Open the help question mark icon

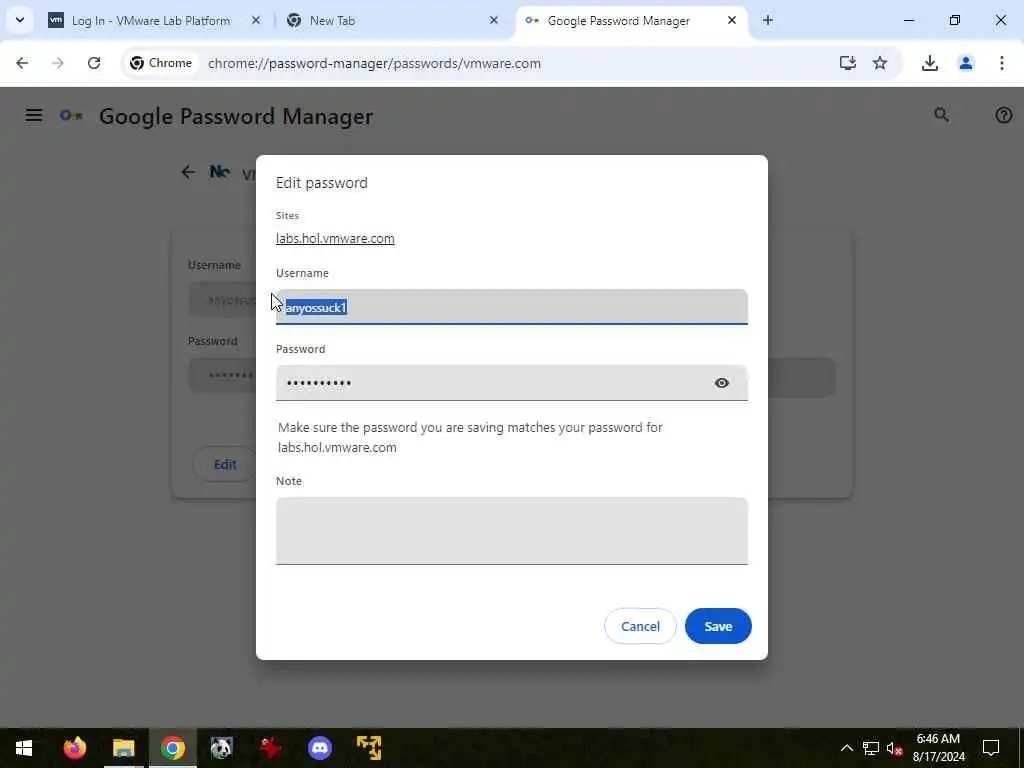coord(1003,116)
